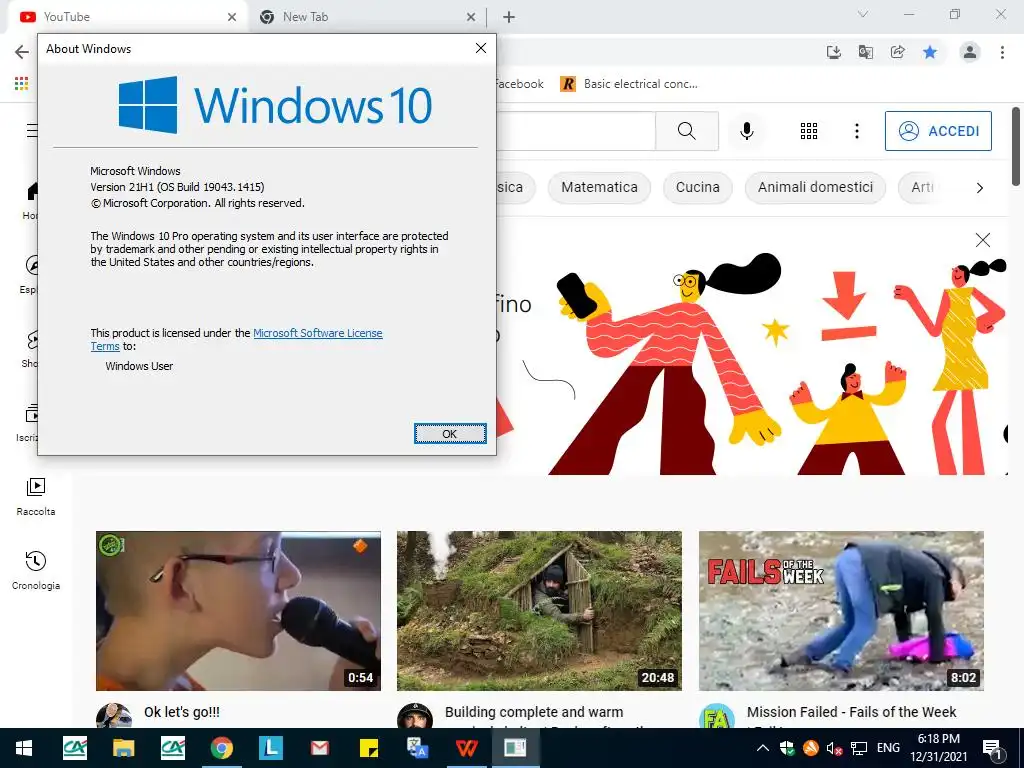
Task: Open the Windows Start menu
Action: click(x=24, y=748)
